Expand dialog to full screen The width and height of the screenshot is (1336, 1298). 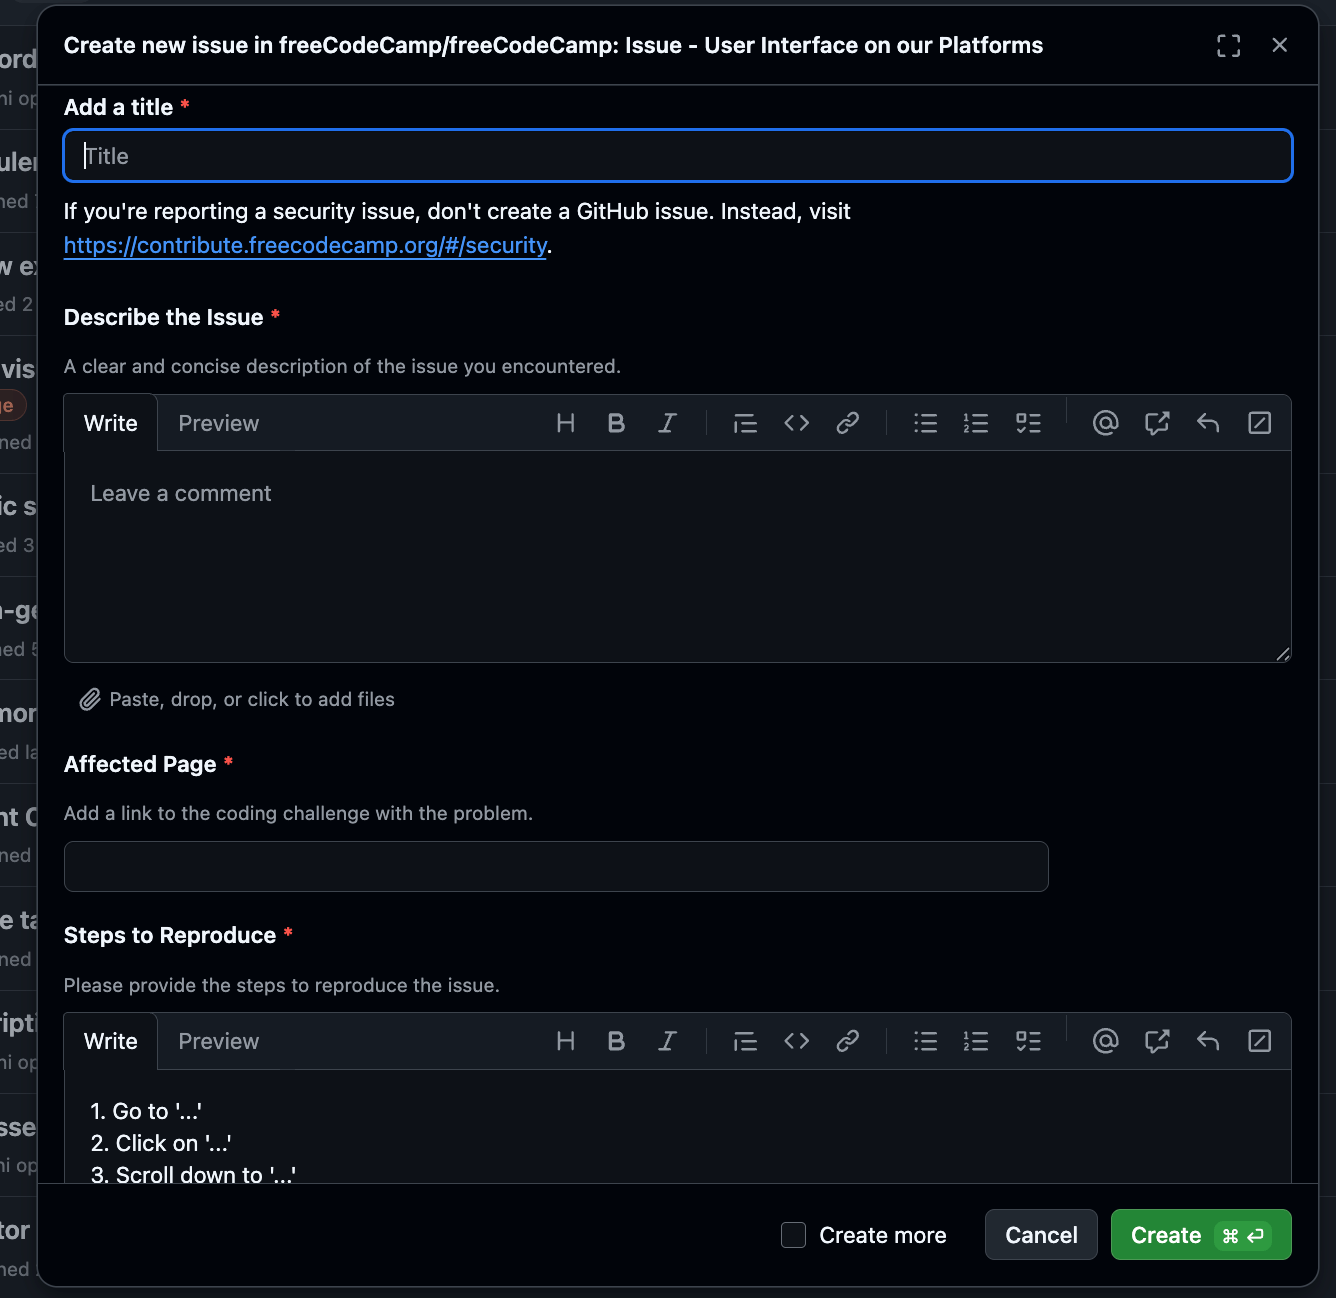click(1228, 45)
